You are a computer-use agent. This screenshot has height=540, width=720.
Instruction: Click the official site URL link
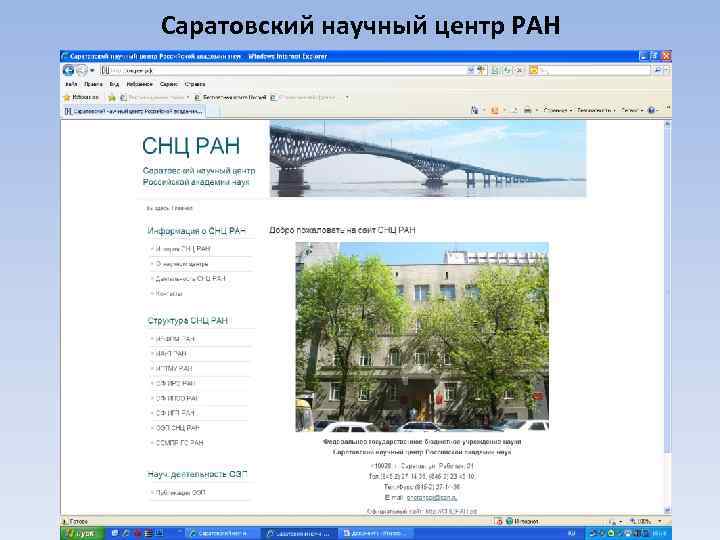point(451,511)
